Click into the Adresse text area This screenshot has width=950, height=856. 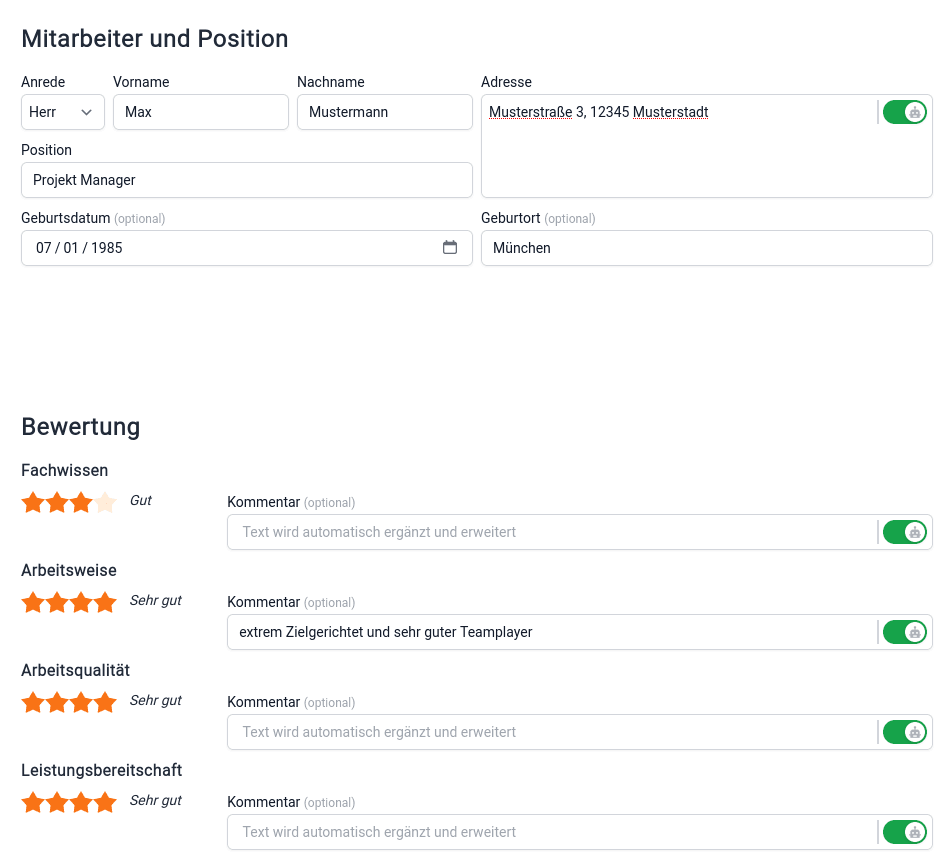(x=678, y=150)
